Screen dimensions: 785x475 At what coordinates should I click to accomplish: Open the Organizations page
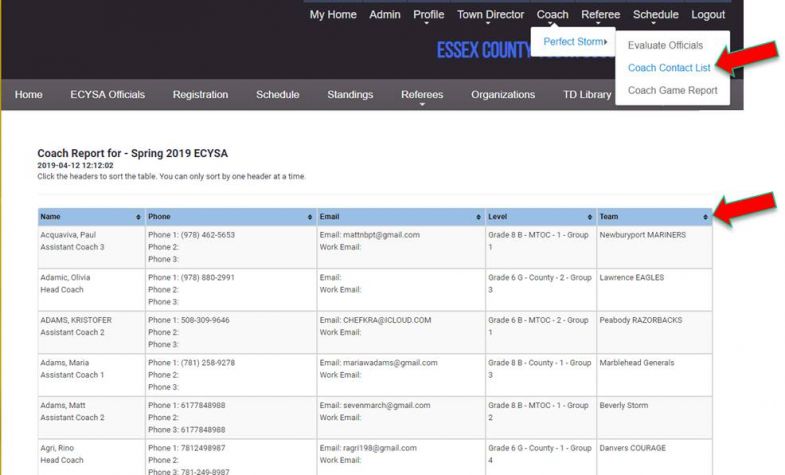click(x=503, y=94)
